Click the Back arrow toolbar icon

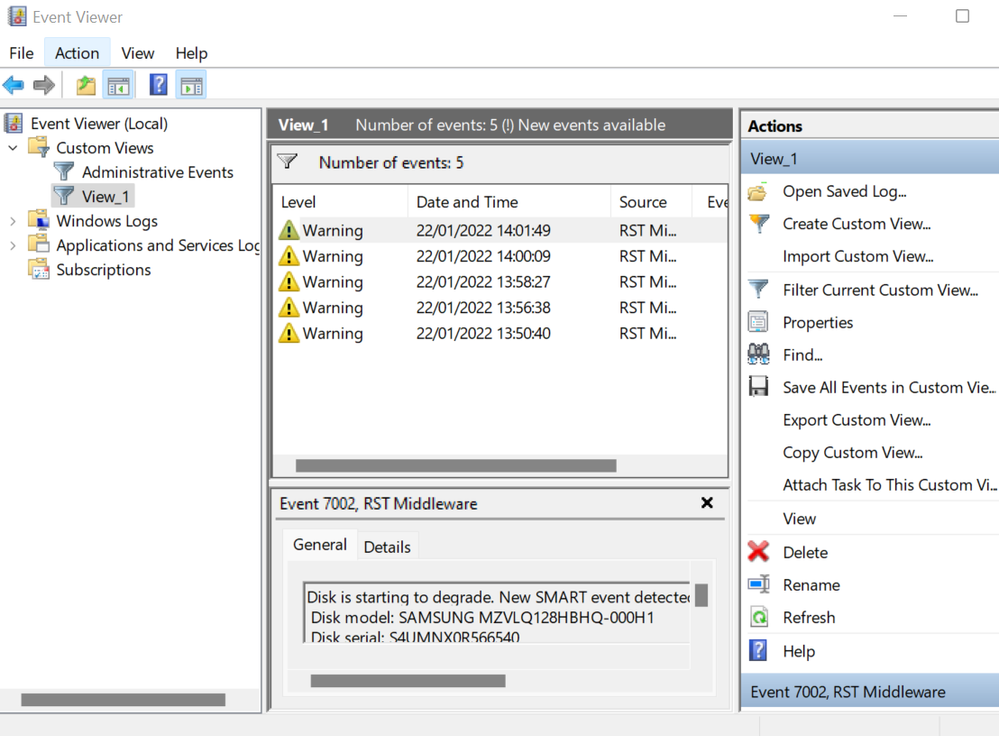13,85
